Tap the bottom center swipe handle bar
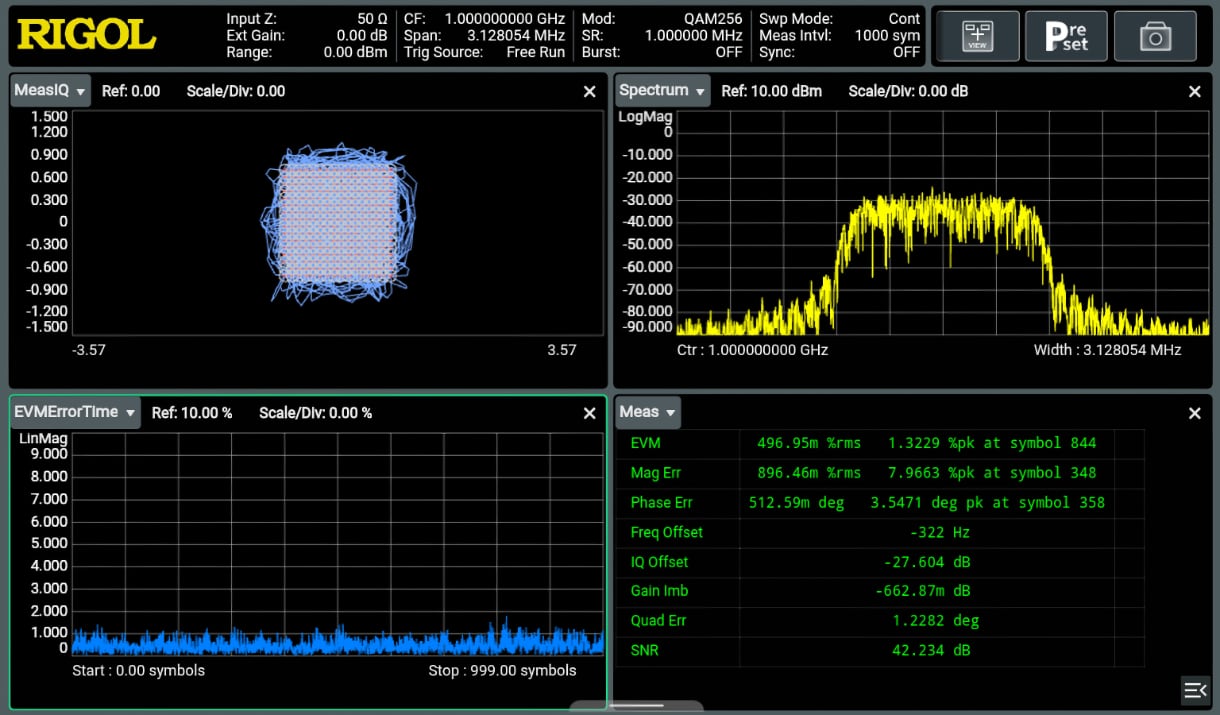Image resolution: width=1220 pixels, height=715 pixels. [636, 706]
